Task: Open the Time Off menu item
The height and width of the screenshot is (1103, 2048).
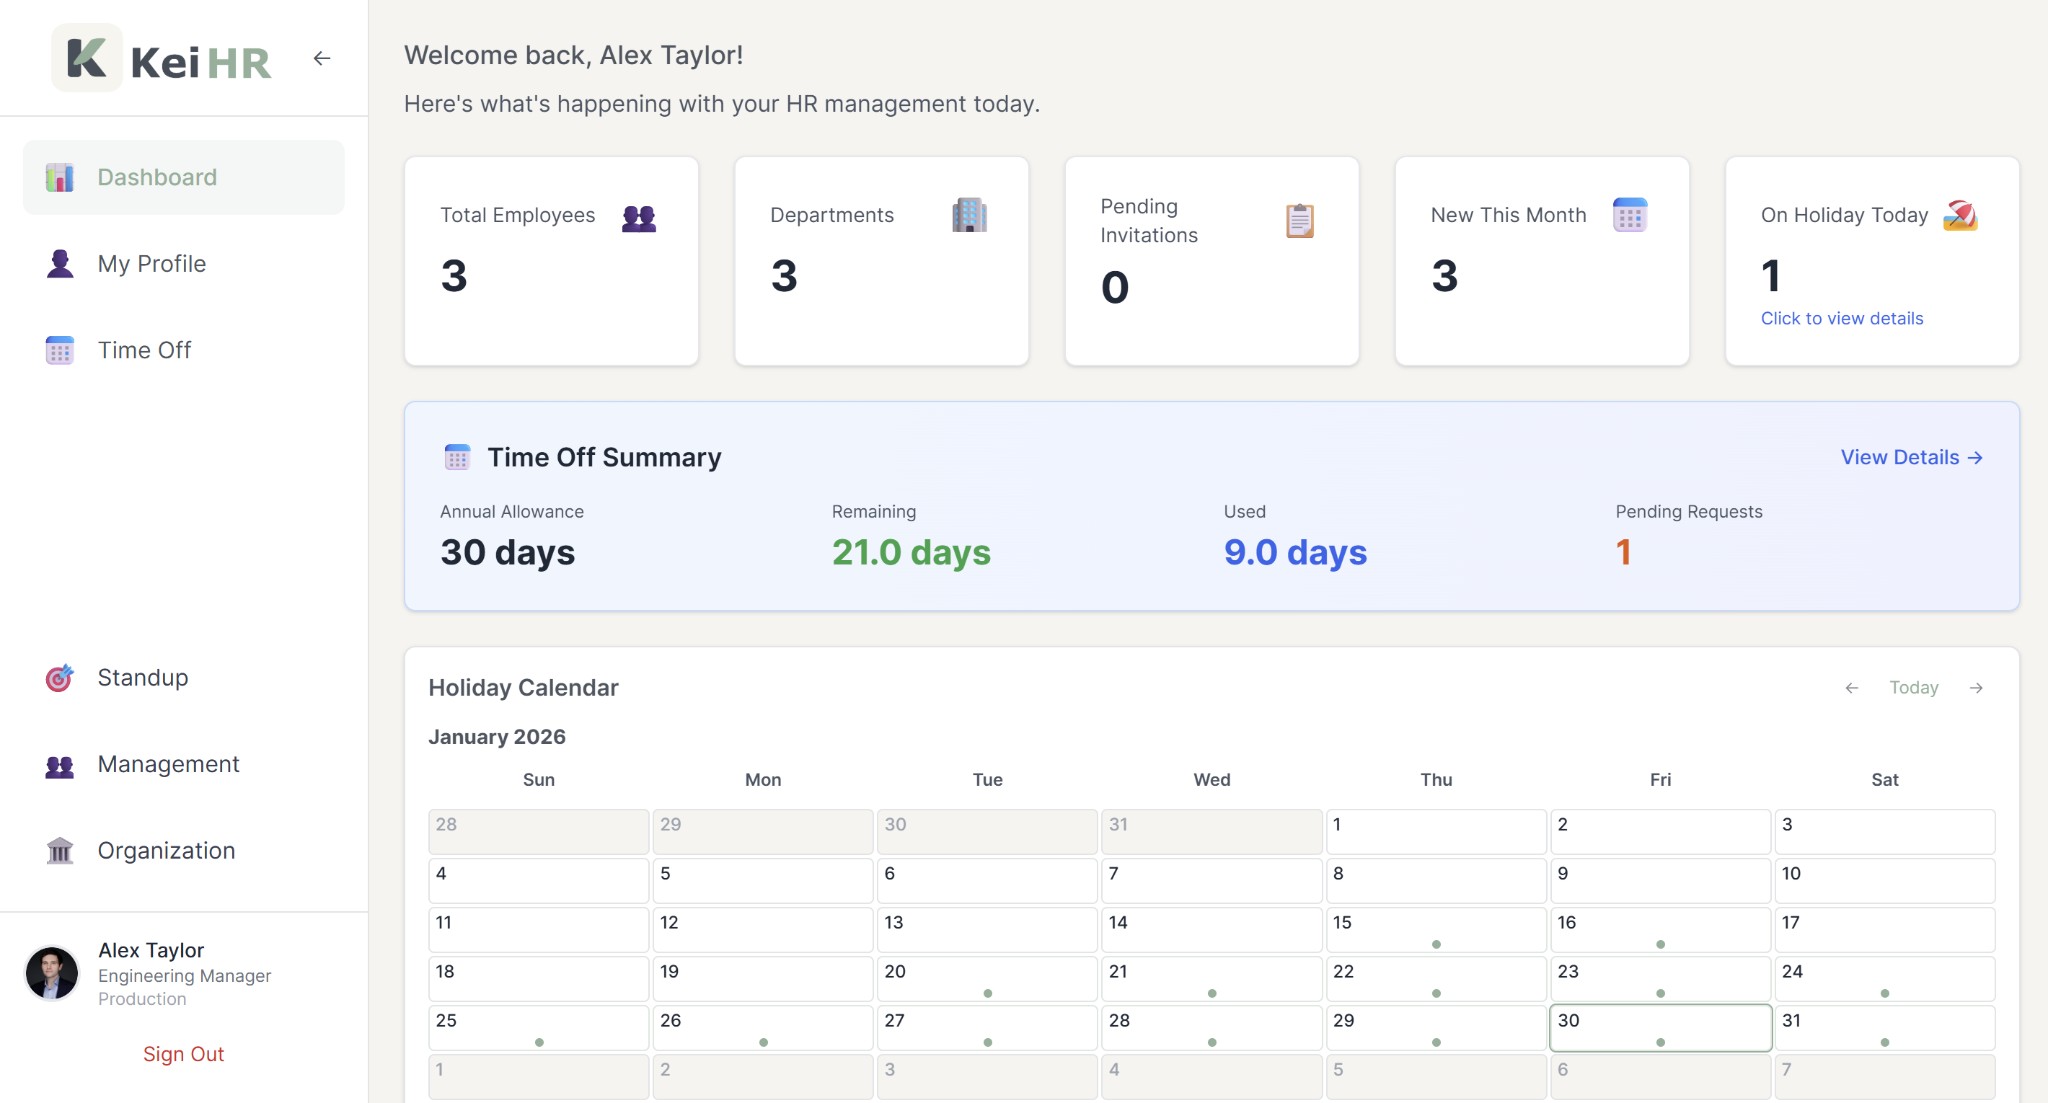Action: 144,351
